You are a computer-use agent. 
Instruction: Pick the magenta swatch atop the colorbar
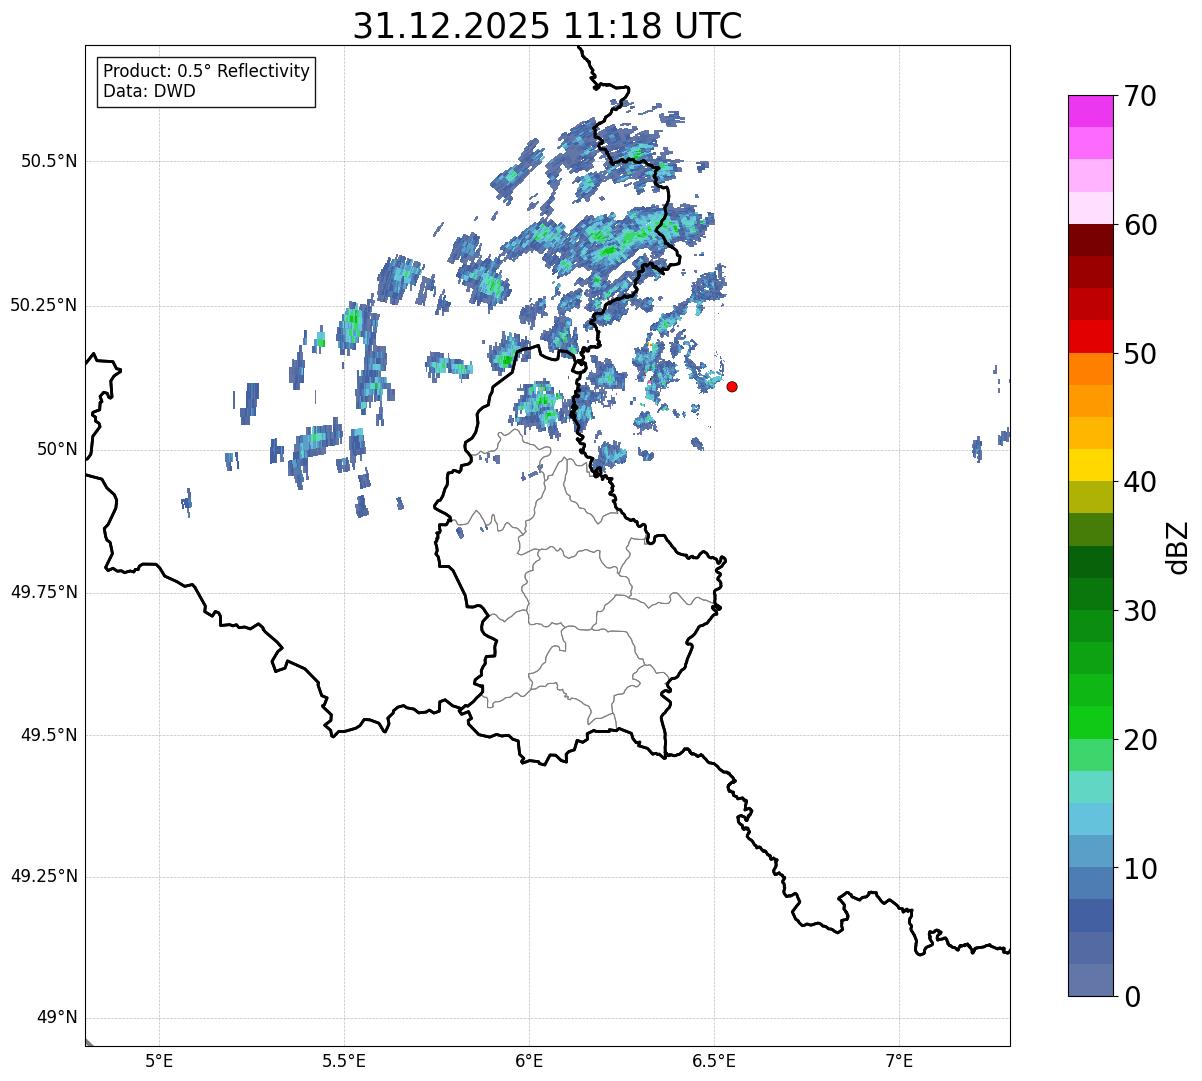click(x=1092, y=111)
